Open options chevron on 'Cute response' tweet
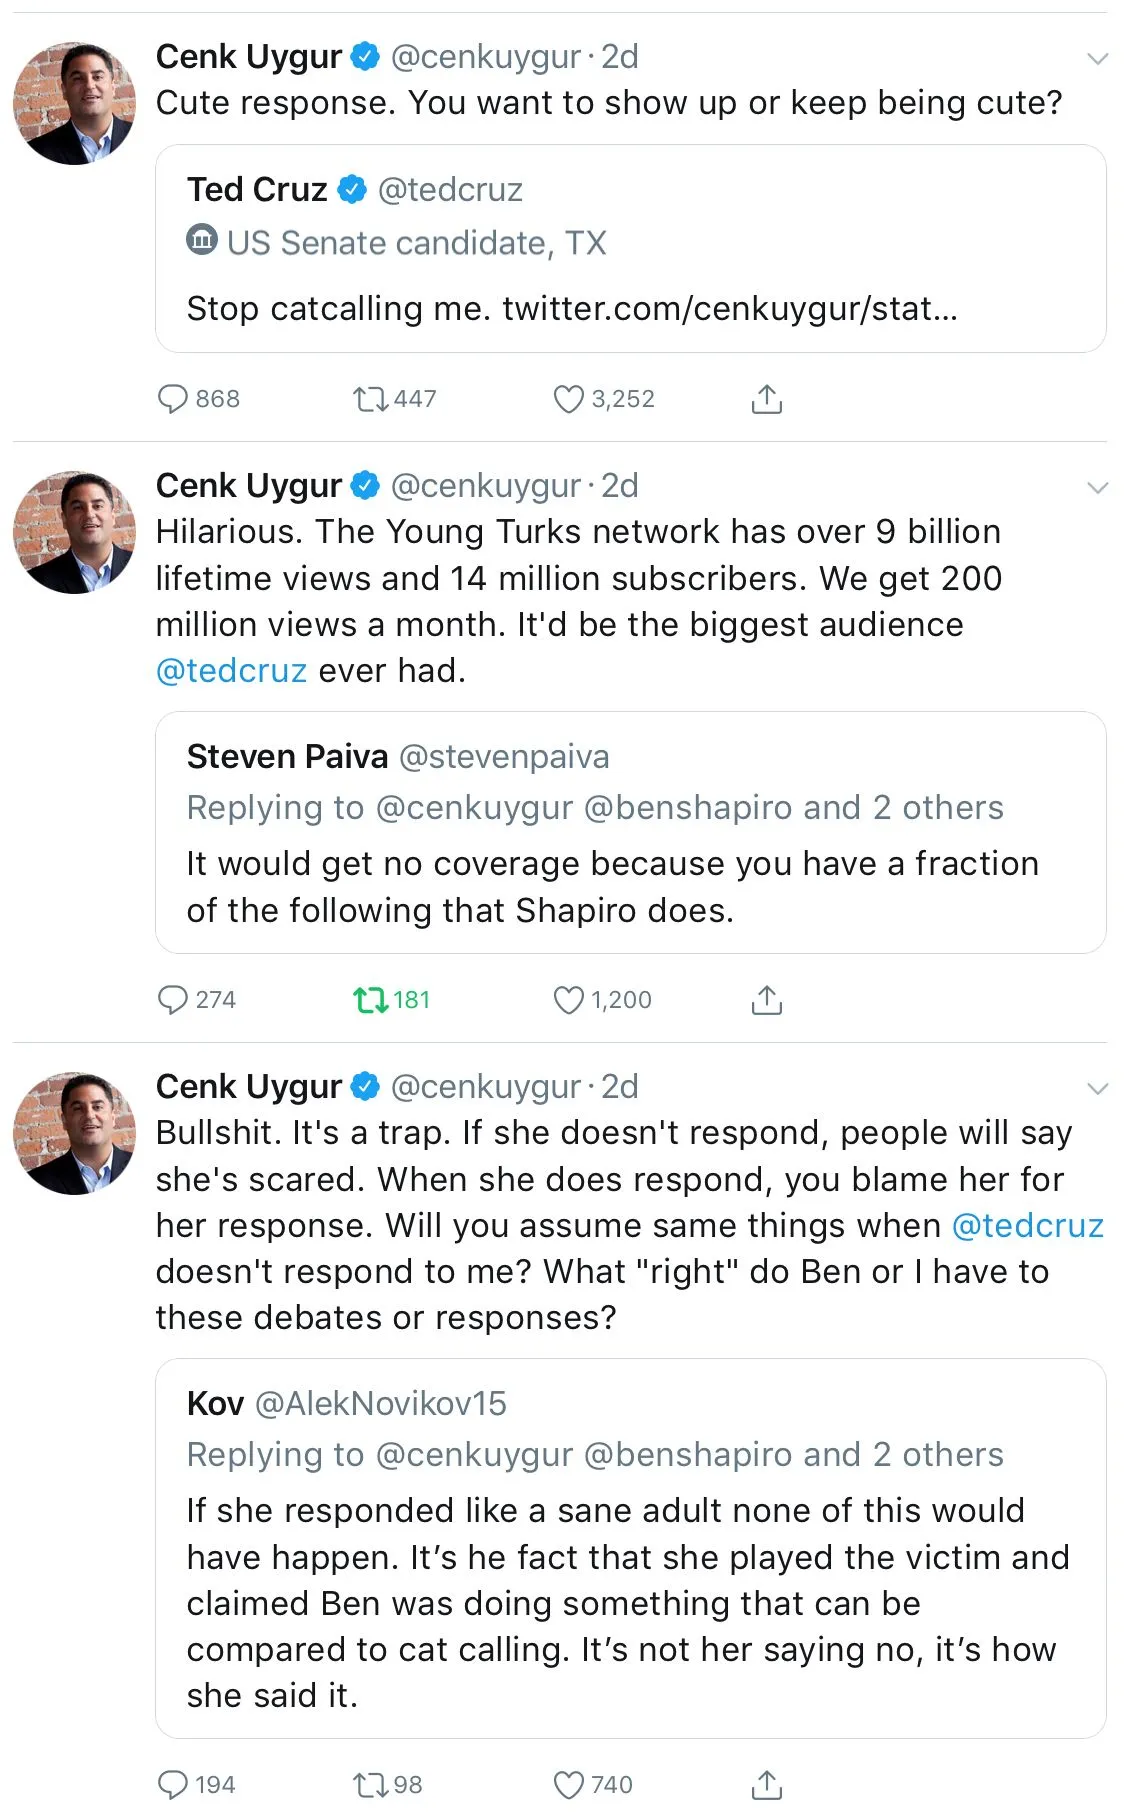Viewport: 1129px width, 1813px height. click(1097, 59)
